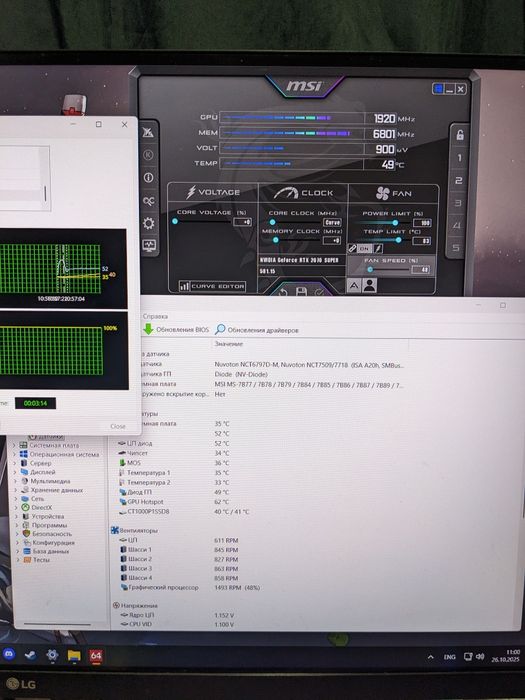Open Afterburner settings gear icon
525x700 pixels.
pos(148,223)
